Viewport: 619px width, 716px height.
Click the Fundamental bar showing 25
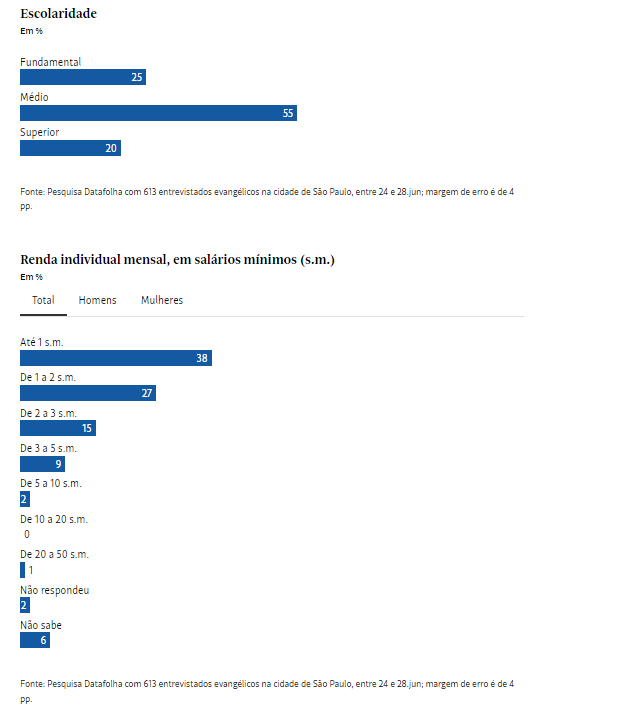point(83,77)
